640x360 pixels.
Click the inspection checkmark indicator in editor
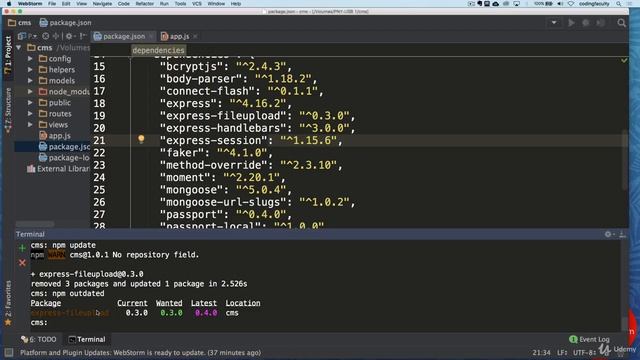click(x=624, y=60)
